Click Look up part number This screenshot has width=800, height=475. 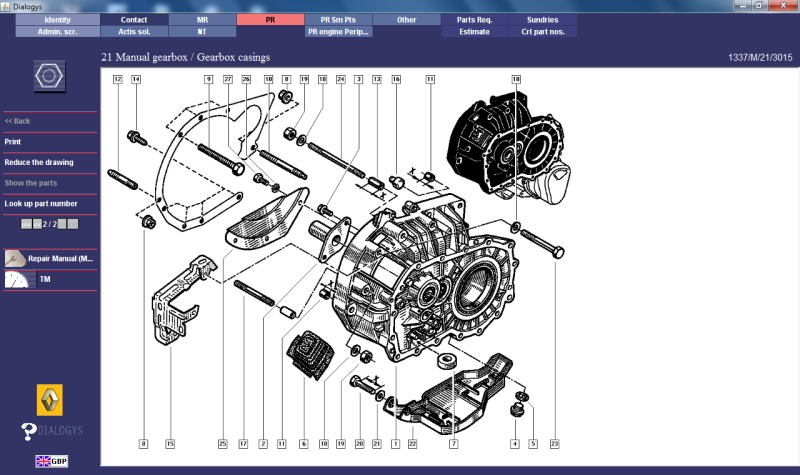click(40, 204)
